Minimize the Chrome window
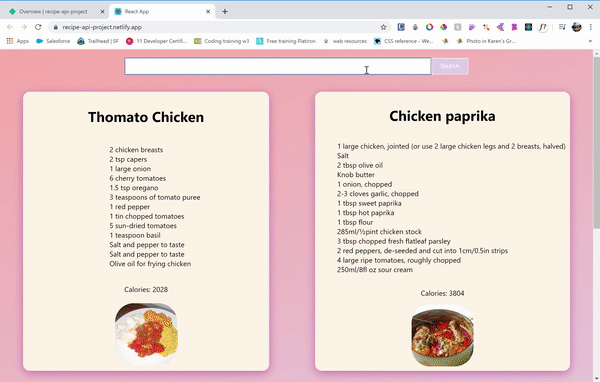Image resolution: width=600 pixels, height=382 pixels. tap(549, 7)
